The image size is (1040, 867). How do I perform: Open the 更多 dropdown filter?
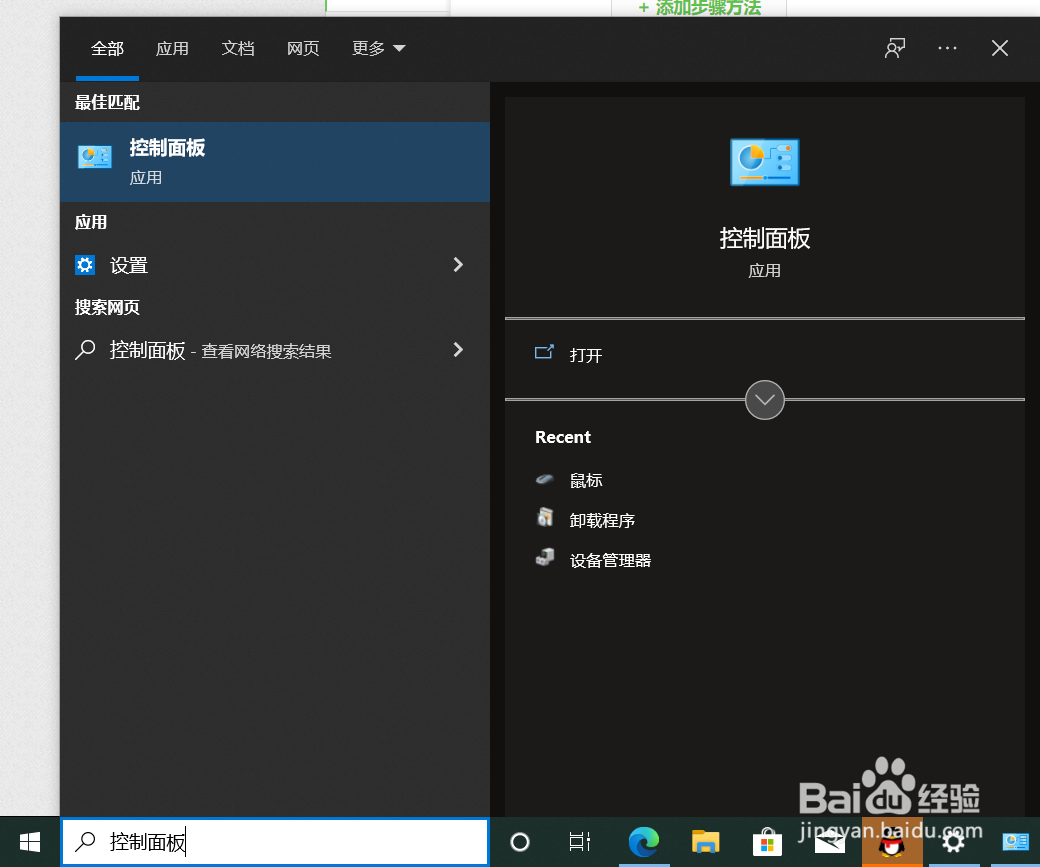378,48
